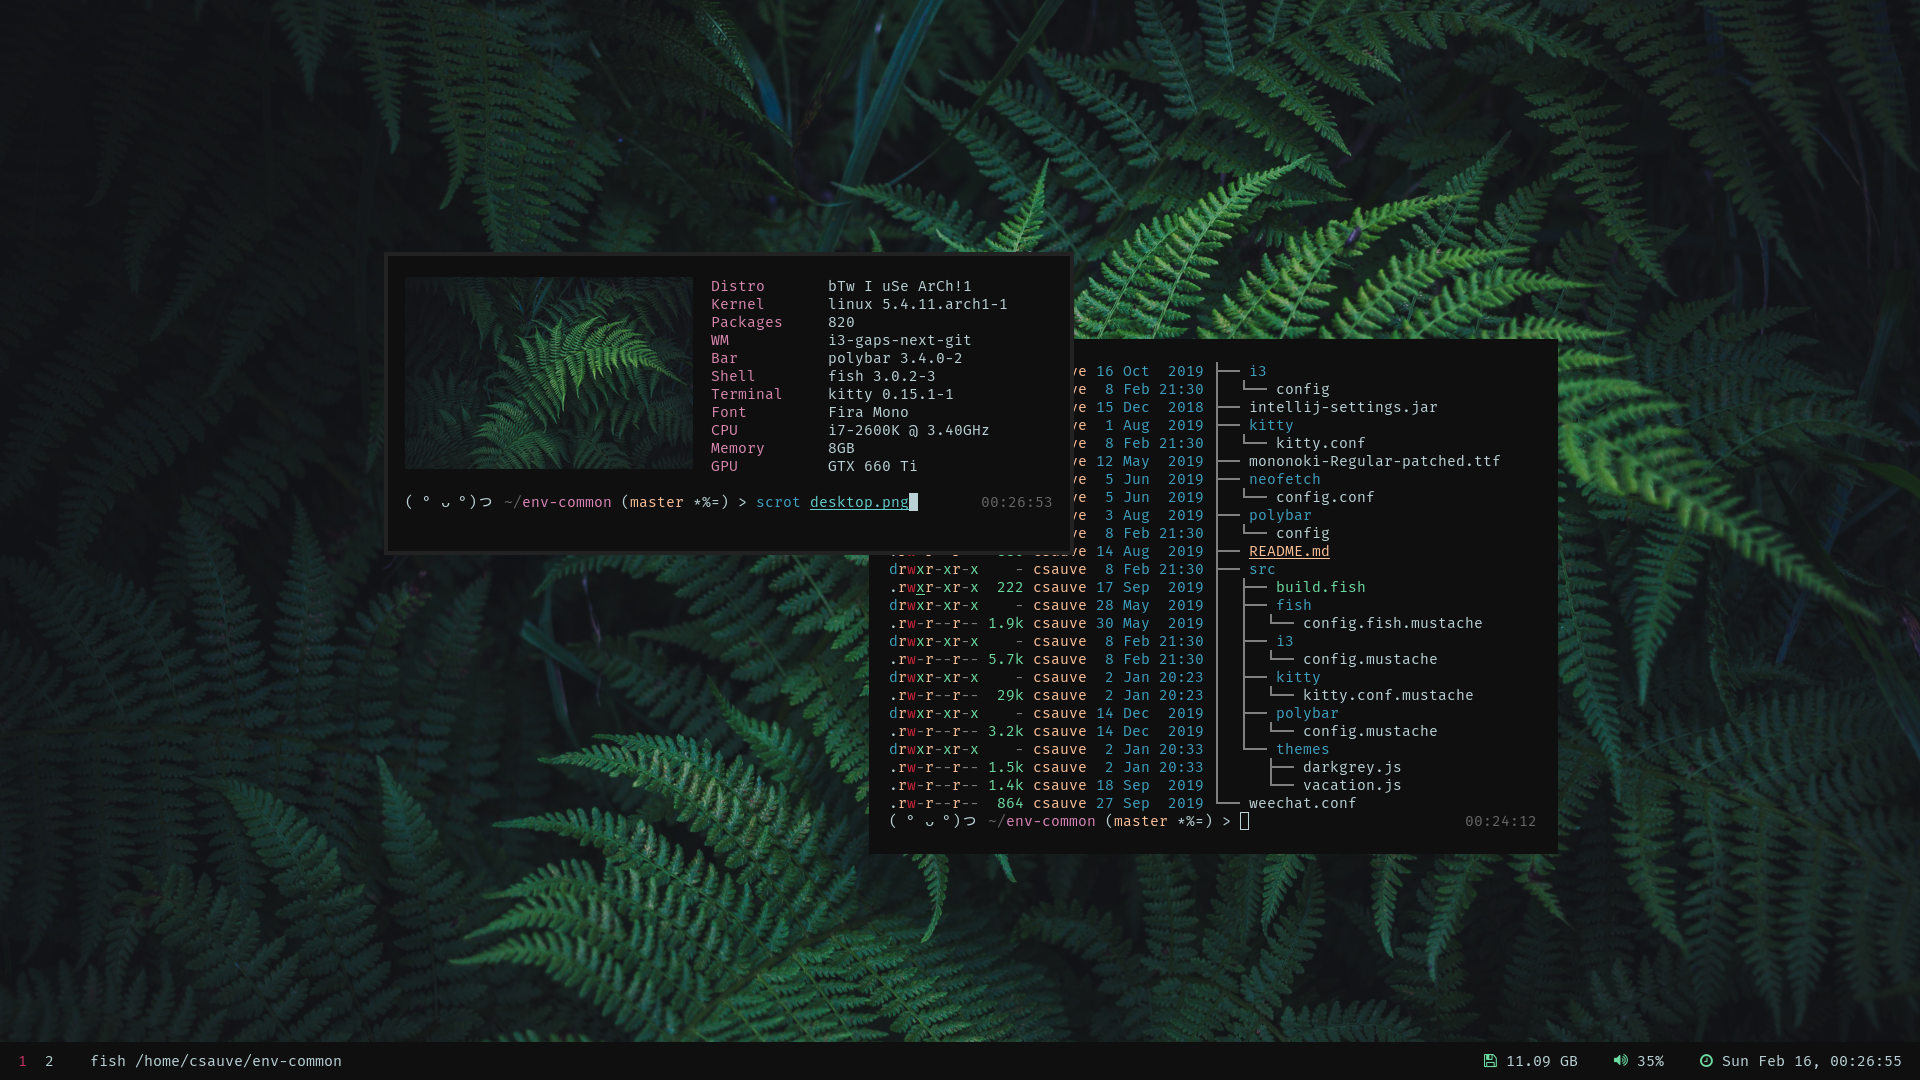The height and width of the screenshot is (1080, 1920).
Task: Click the date and time label in bar
Action: tap(1811, 1061)
